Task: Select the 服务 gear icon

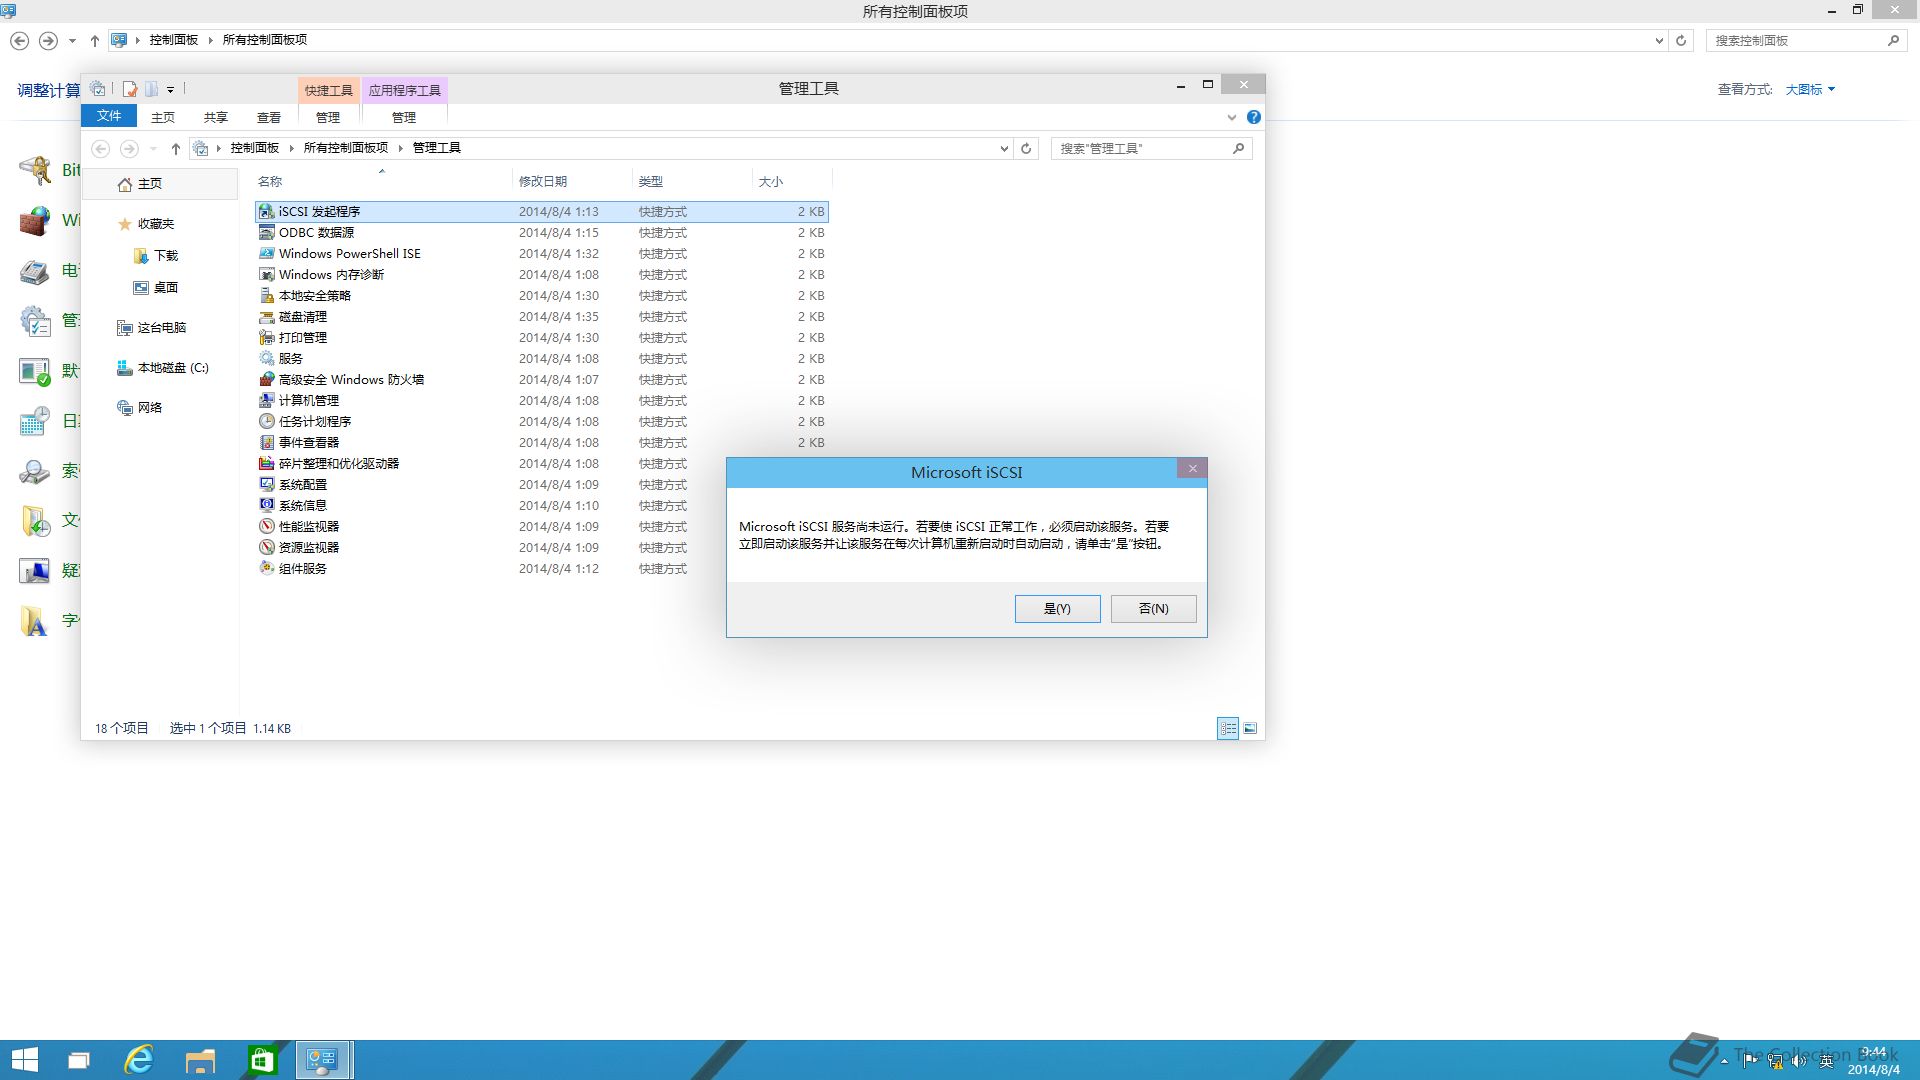Action: [266, 358]
